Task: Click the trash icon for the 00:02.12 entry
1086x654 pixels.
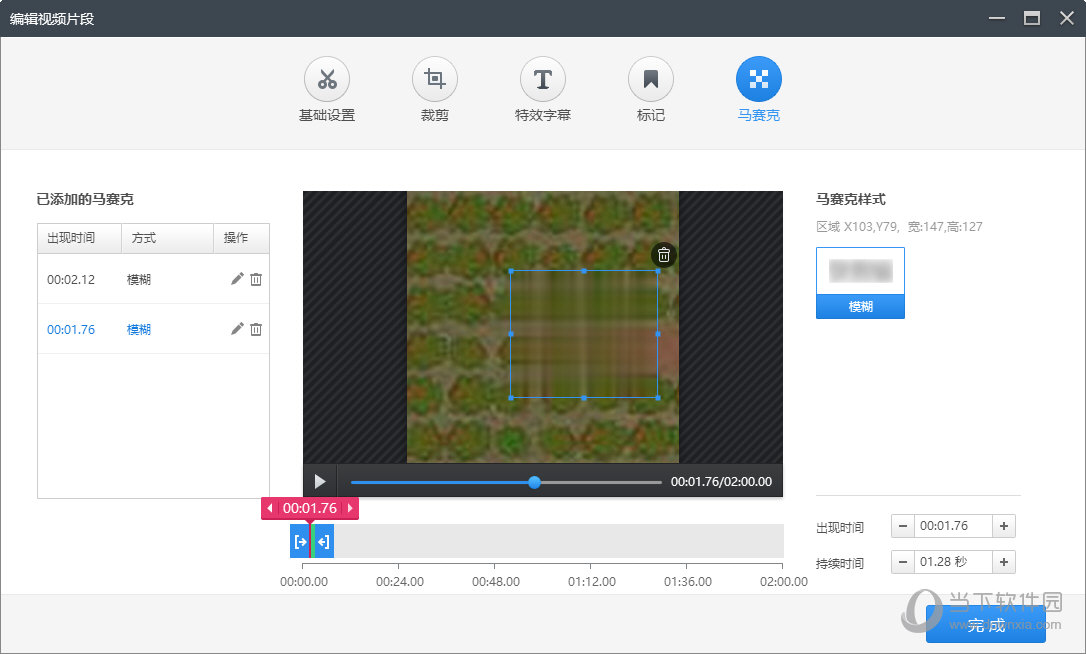Action: click(256, 279)
